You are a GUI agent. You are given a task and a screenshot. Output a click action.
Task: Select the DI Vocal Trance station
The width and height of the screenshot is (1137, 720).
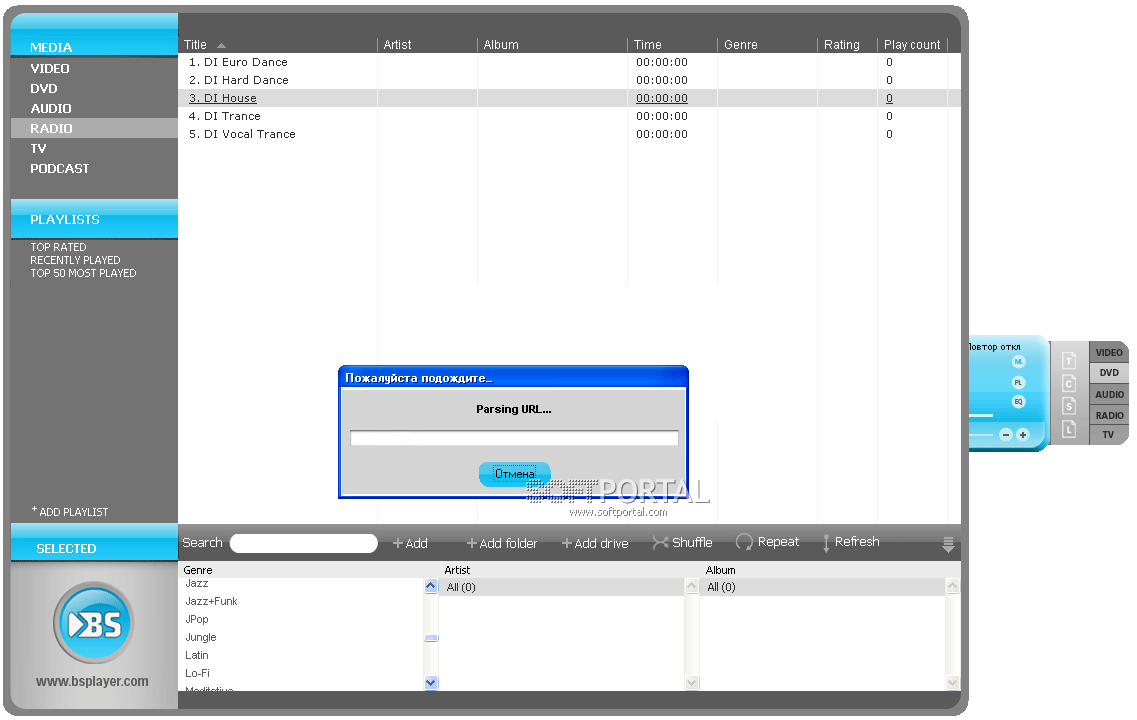coord(569,134)
